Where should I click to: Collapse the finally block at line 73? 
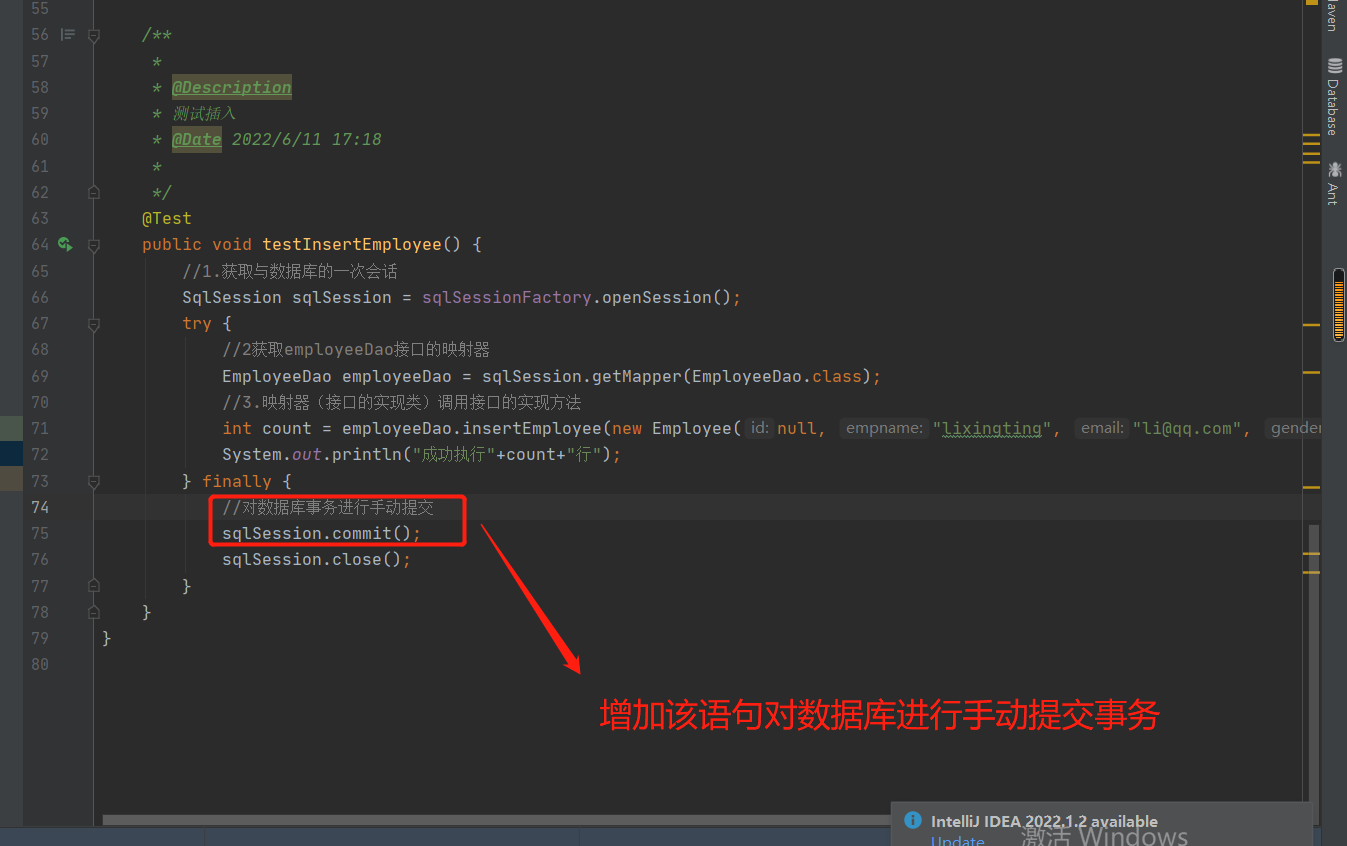[93, 481]
